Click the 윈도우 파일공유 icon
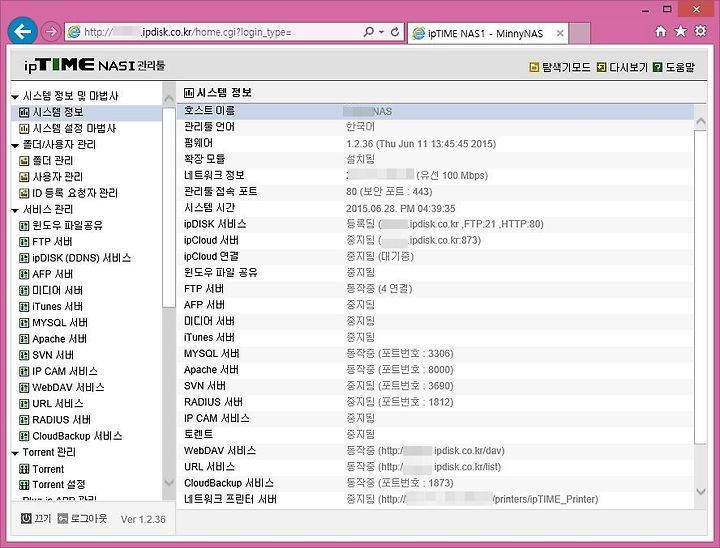Viewport: 720px width, 548px height. point(24,226)
